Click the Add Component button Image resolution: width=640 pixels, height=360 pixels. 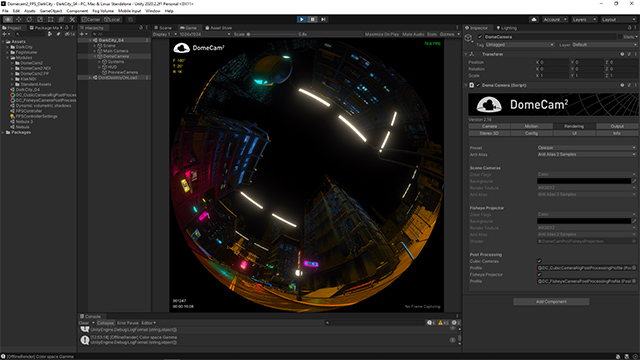pyautogui.click(x=551, y=302)
